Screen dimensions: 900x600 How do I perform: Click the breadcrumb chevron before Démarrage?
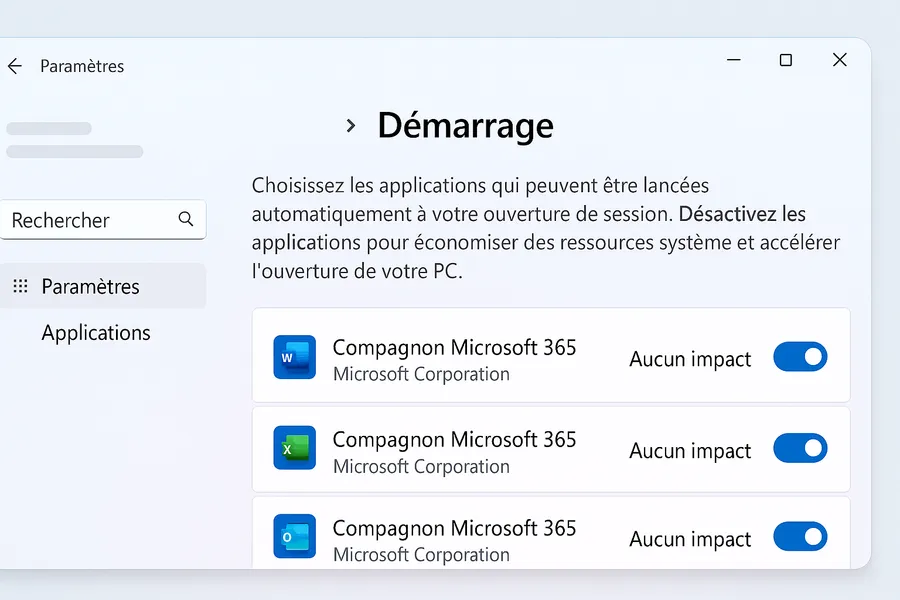(351, 126)
